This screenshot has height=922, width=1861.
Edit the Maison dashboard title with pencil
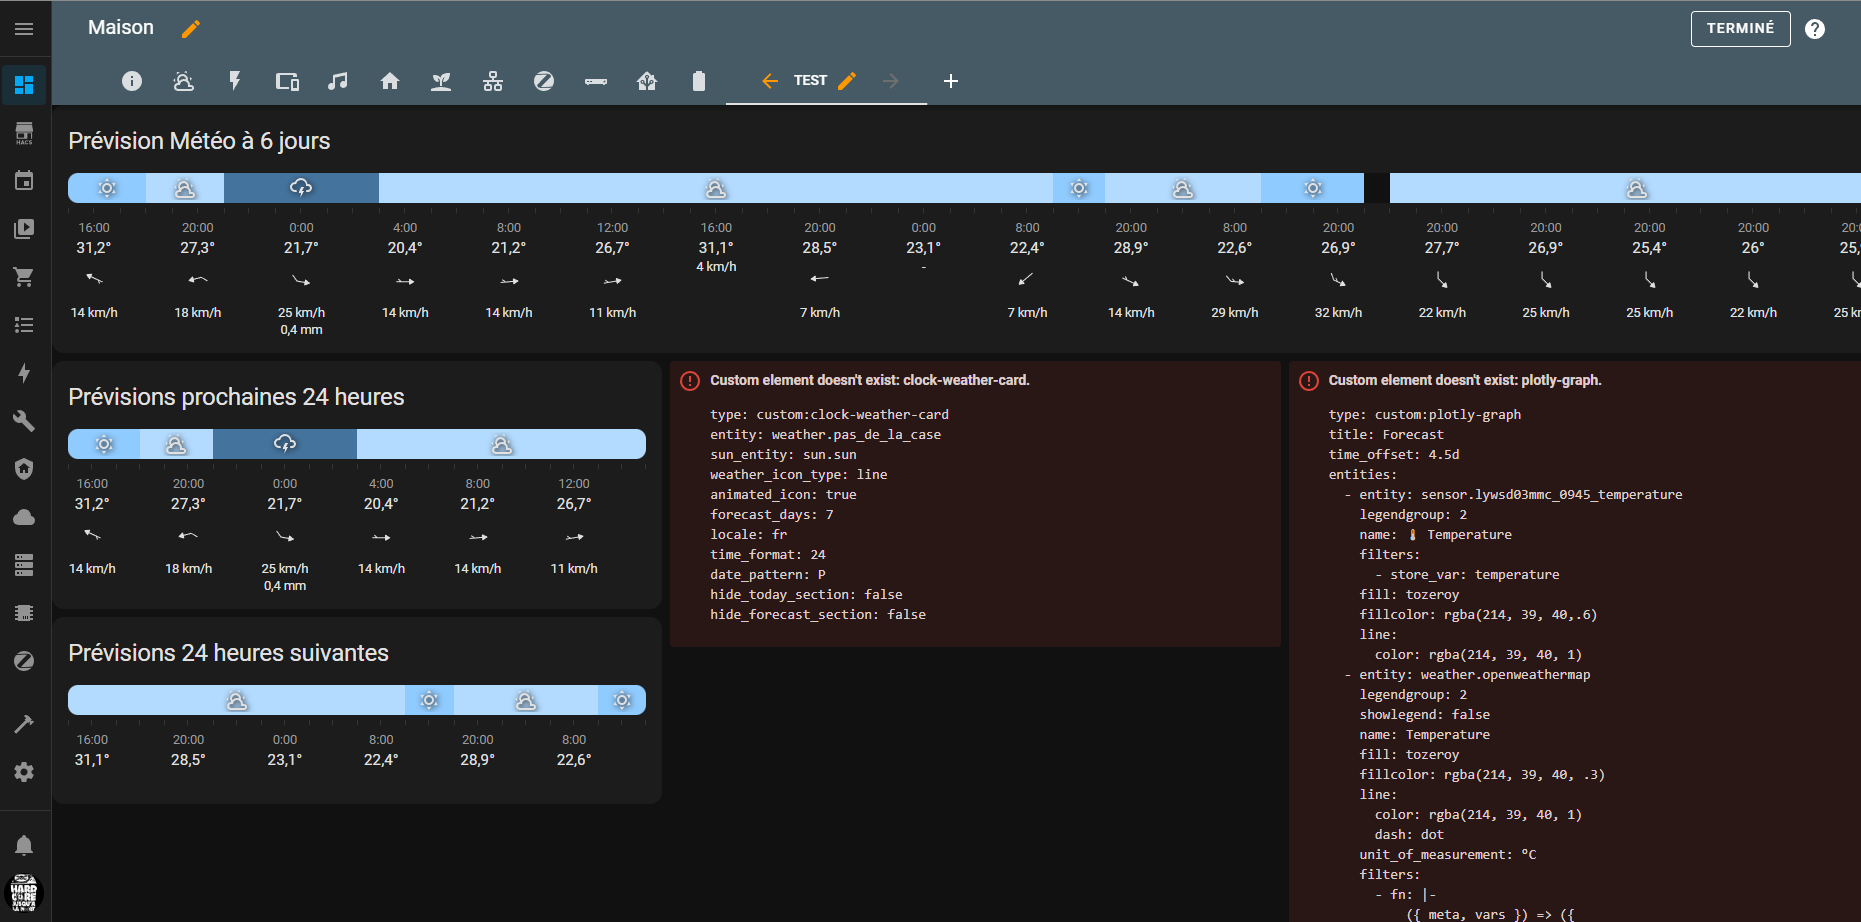coord(191,29)
